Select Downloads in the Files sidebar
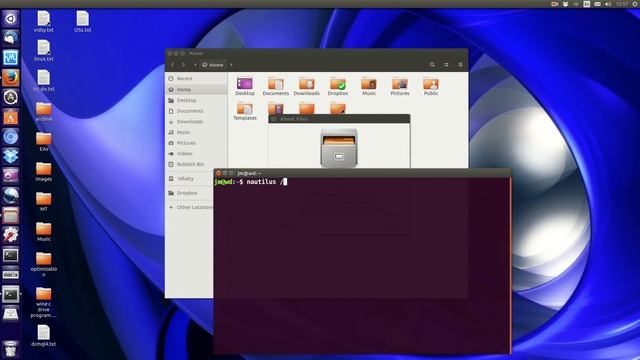The image size is (640, 360). (x=196, y=122)
